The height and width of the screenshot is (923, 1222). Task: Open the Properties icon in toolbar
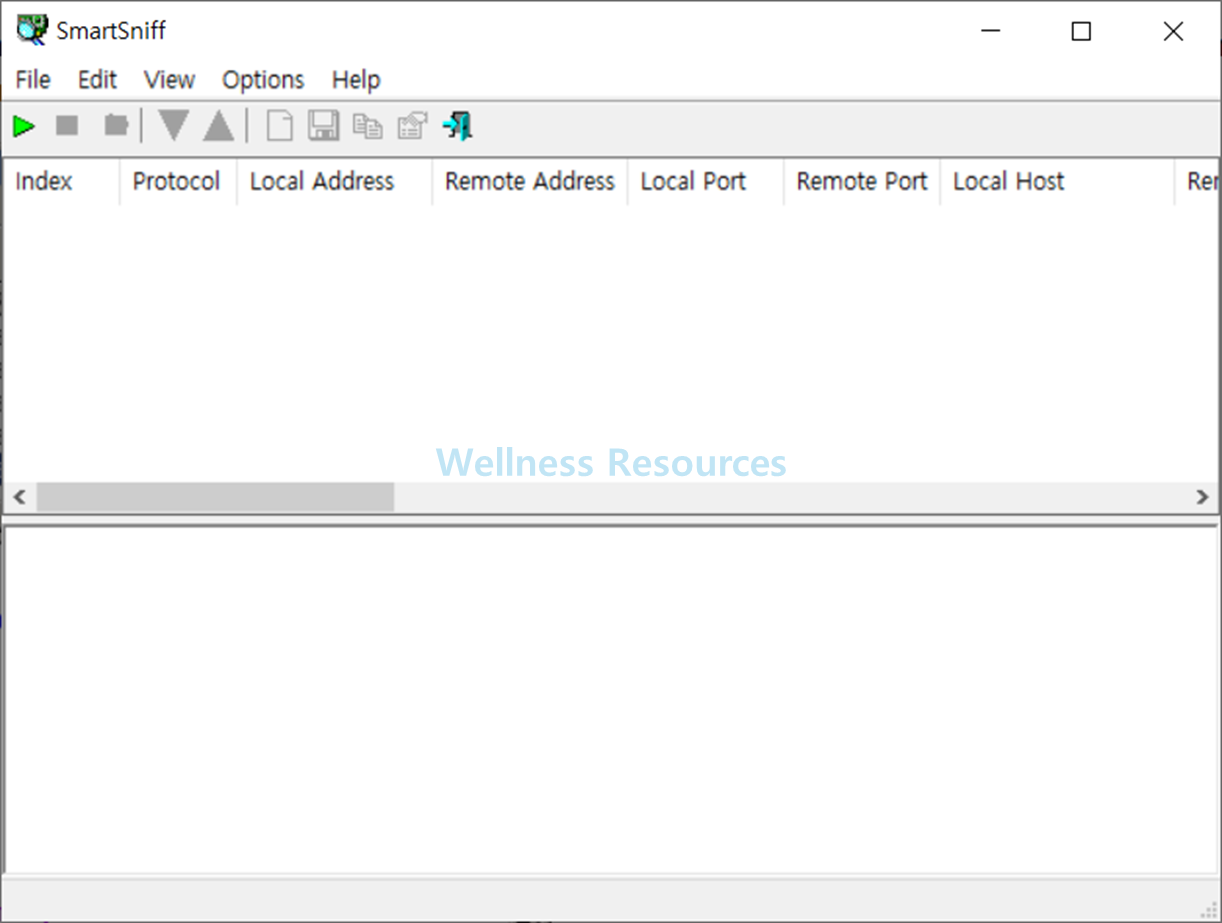pos(412,126)
